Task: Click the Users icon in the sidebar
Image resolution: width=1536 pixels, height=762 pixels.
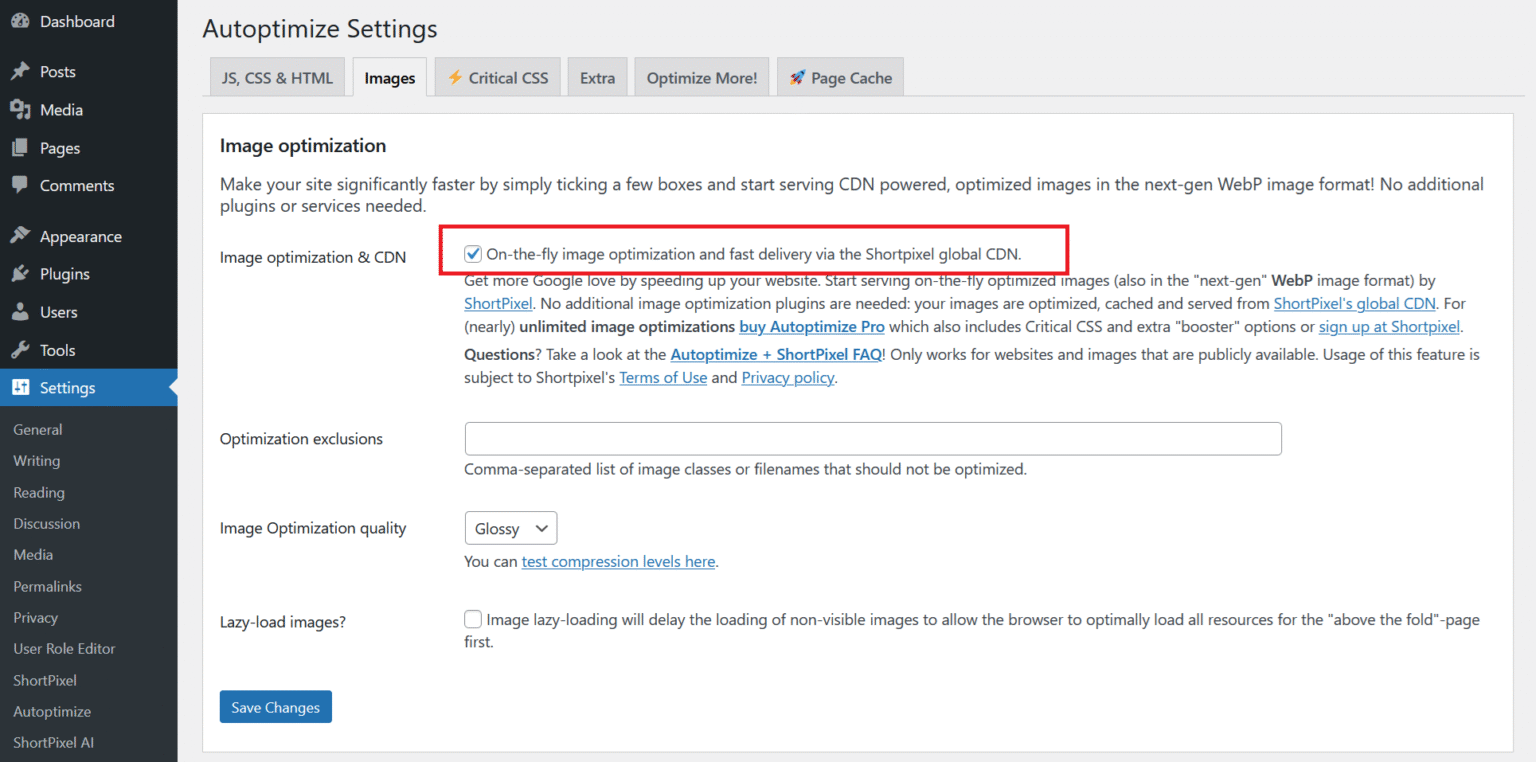Action: pos(22,311)
